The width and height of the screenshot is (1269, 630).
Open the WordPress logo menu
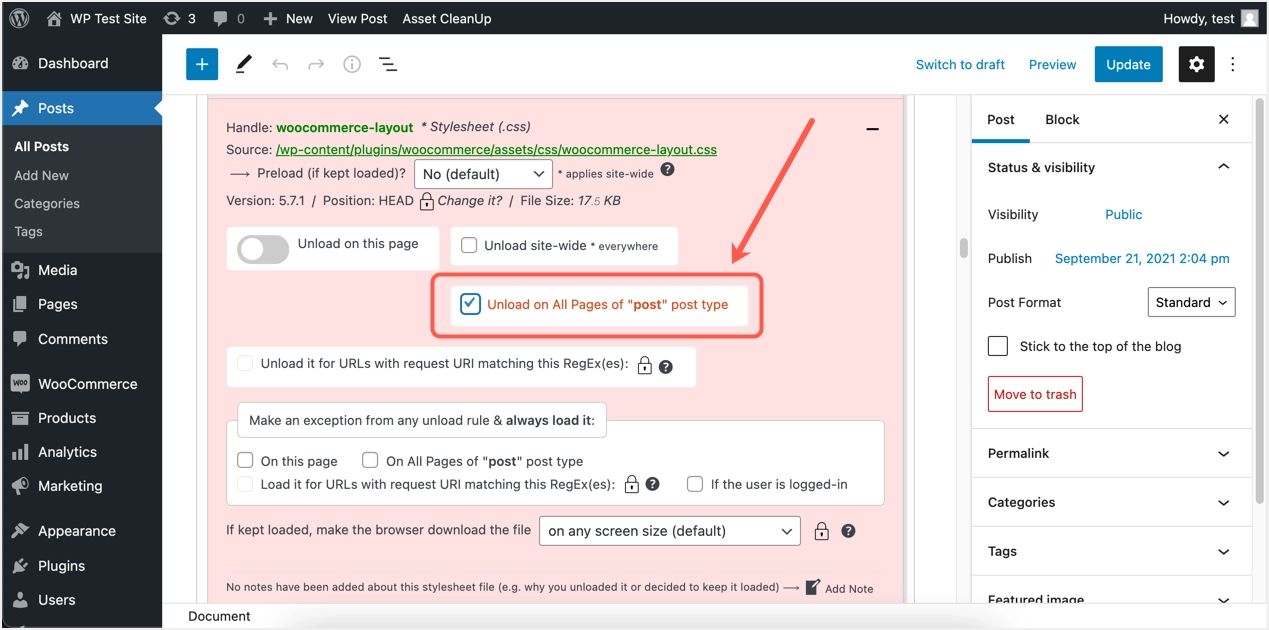point(19,18)
